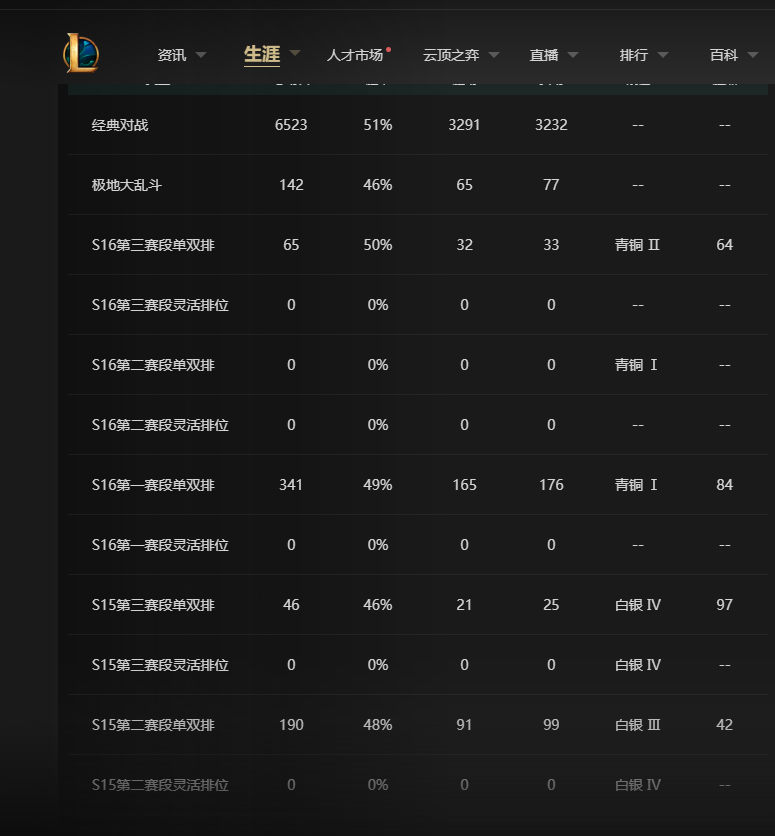Click the 97 points value
The width and height of the screenshot is (775, 836).
pos(724,605)
